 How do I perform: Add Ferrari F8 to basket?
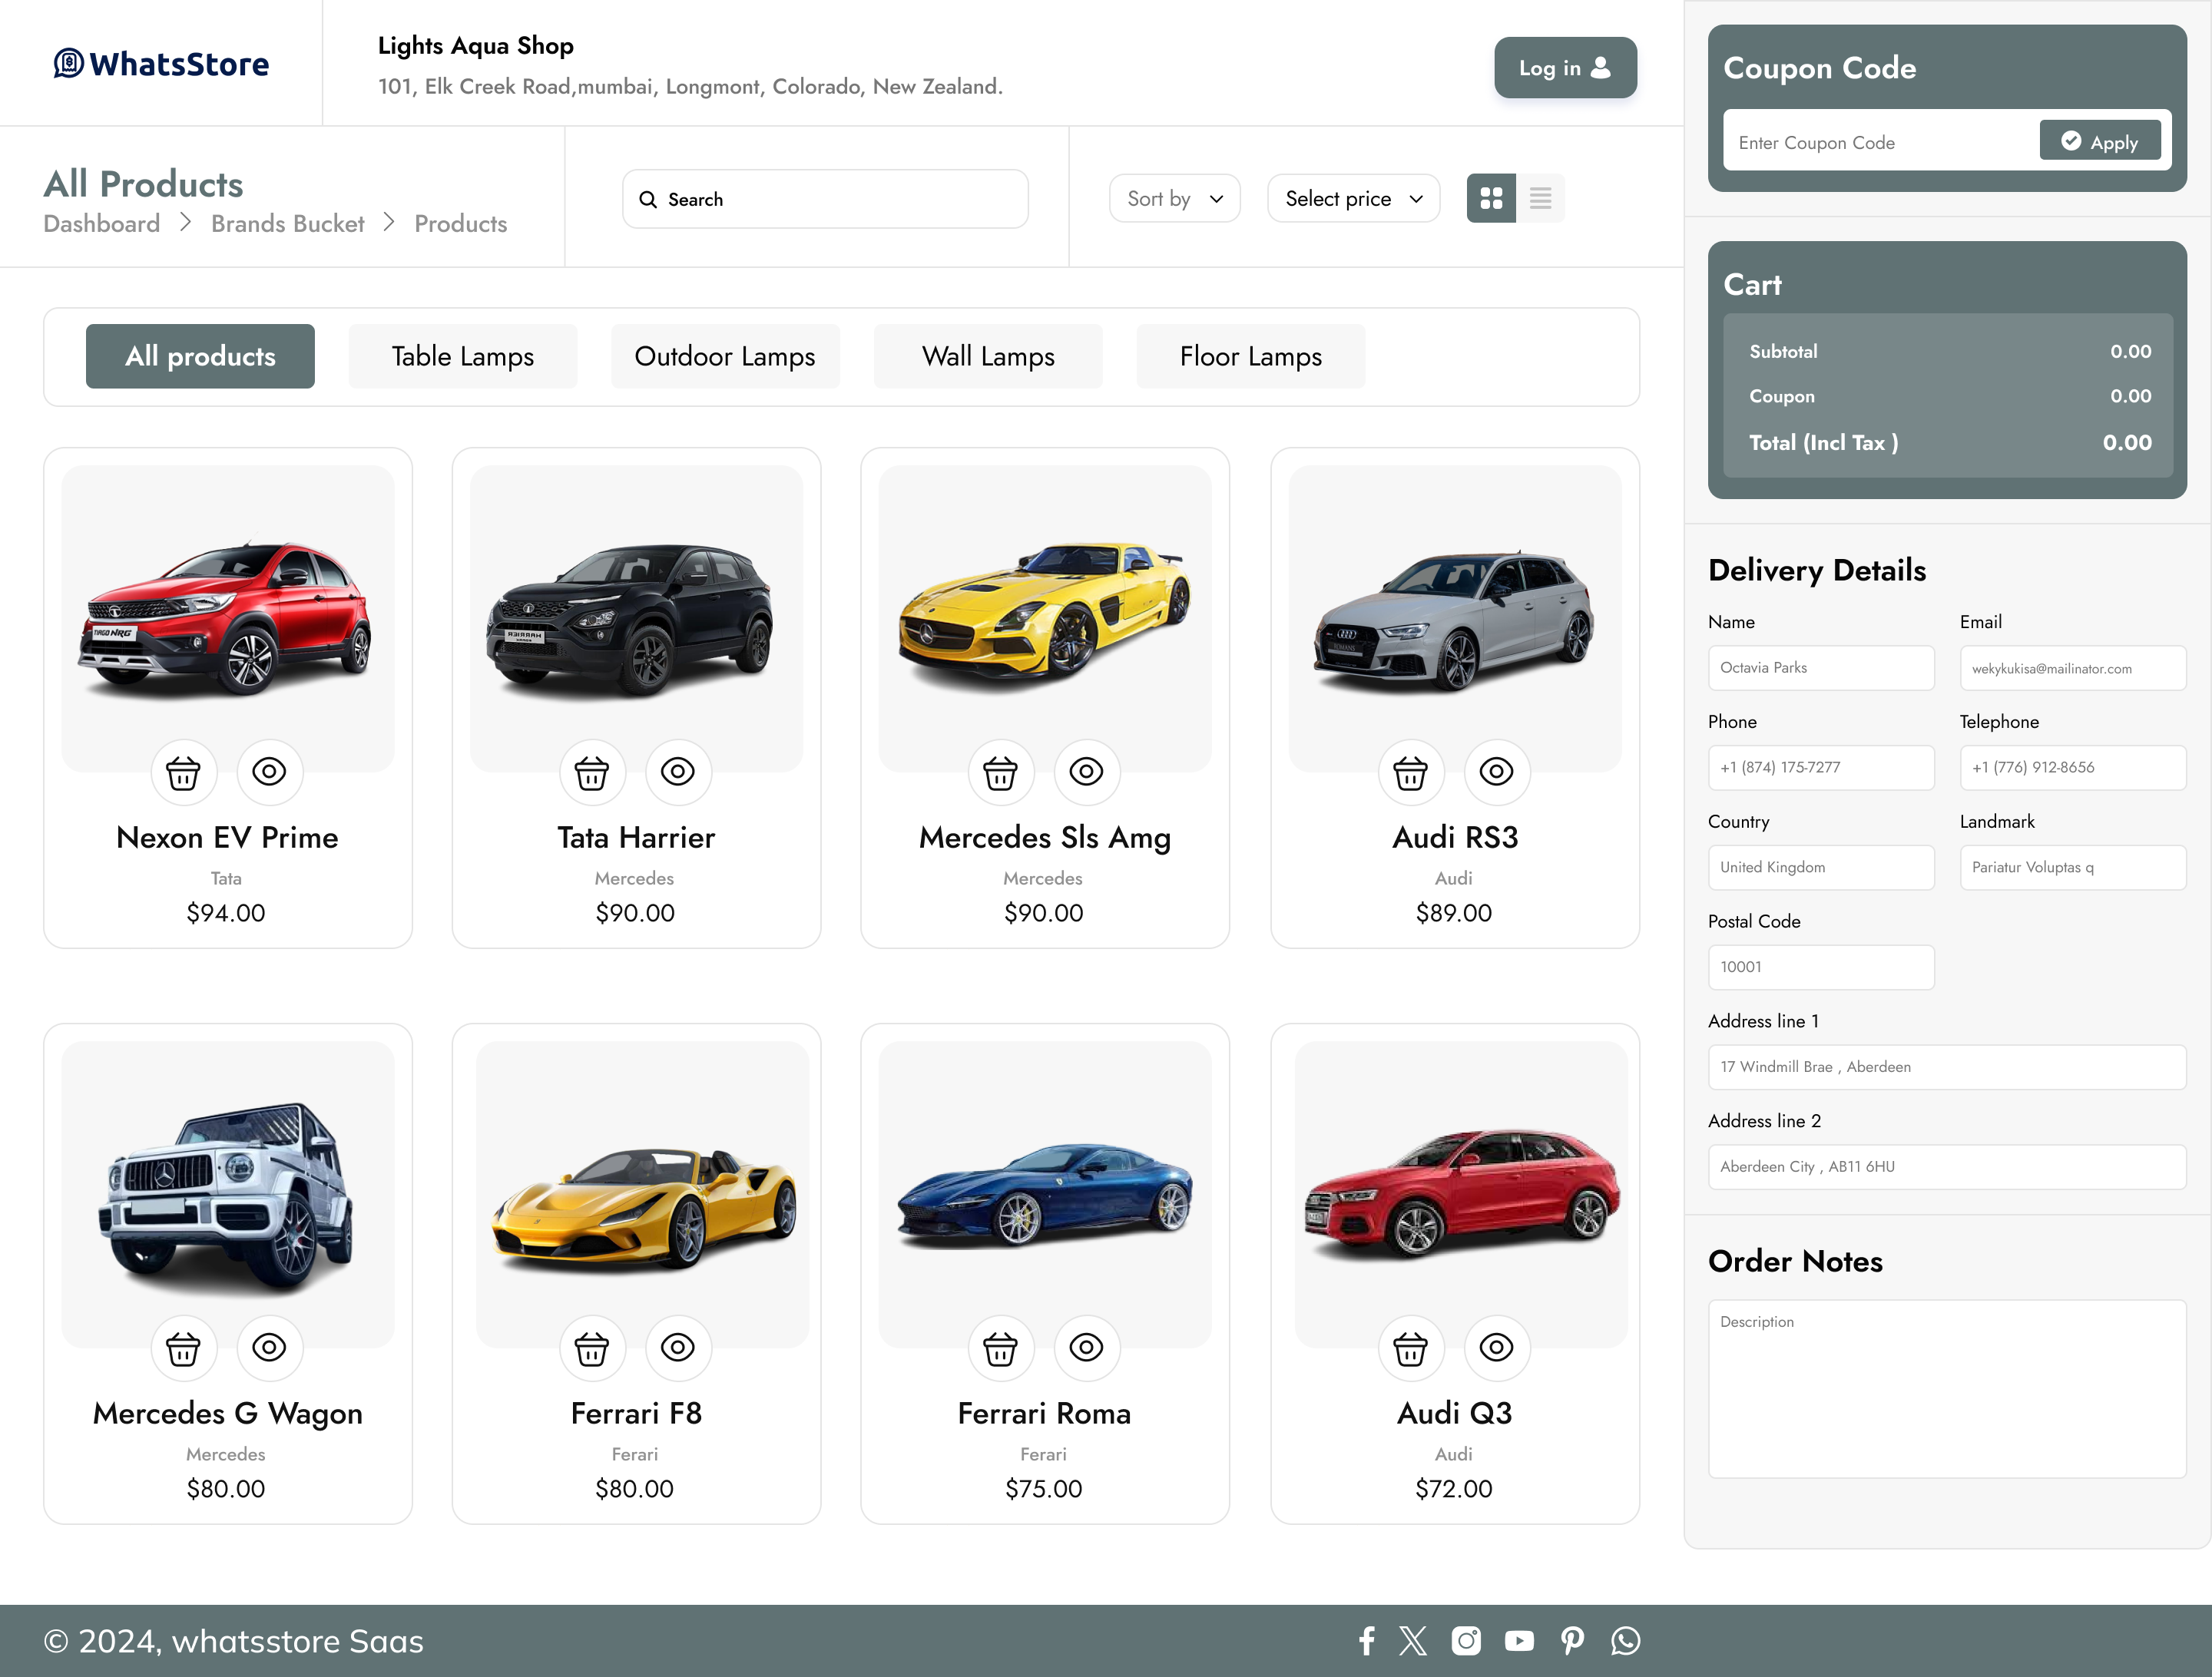[x=592, y=1348]
